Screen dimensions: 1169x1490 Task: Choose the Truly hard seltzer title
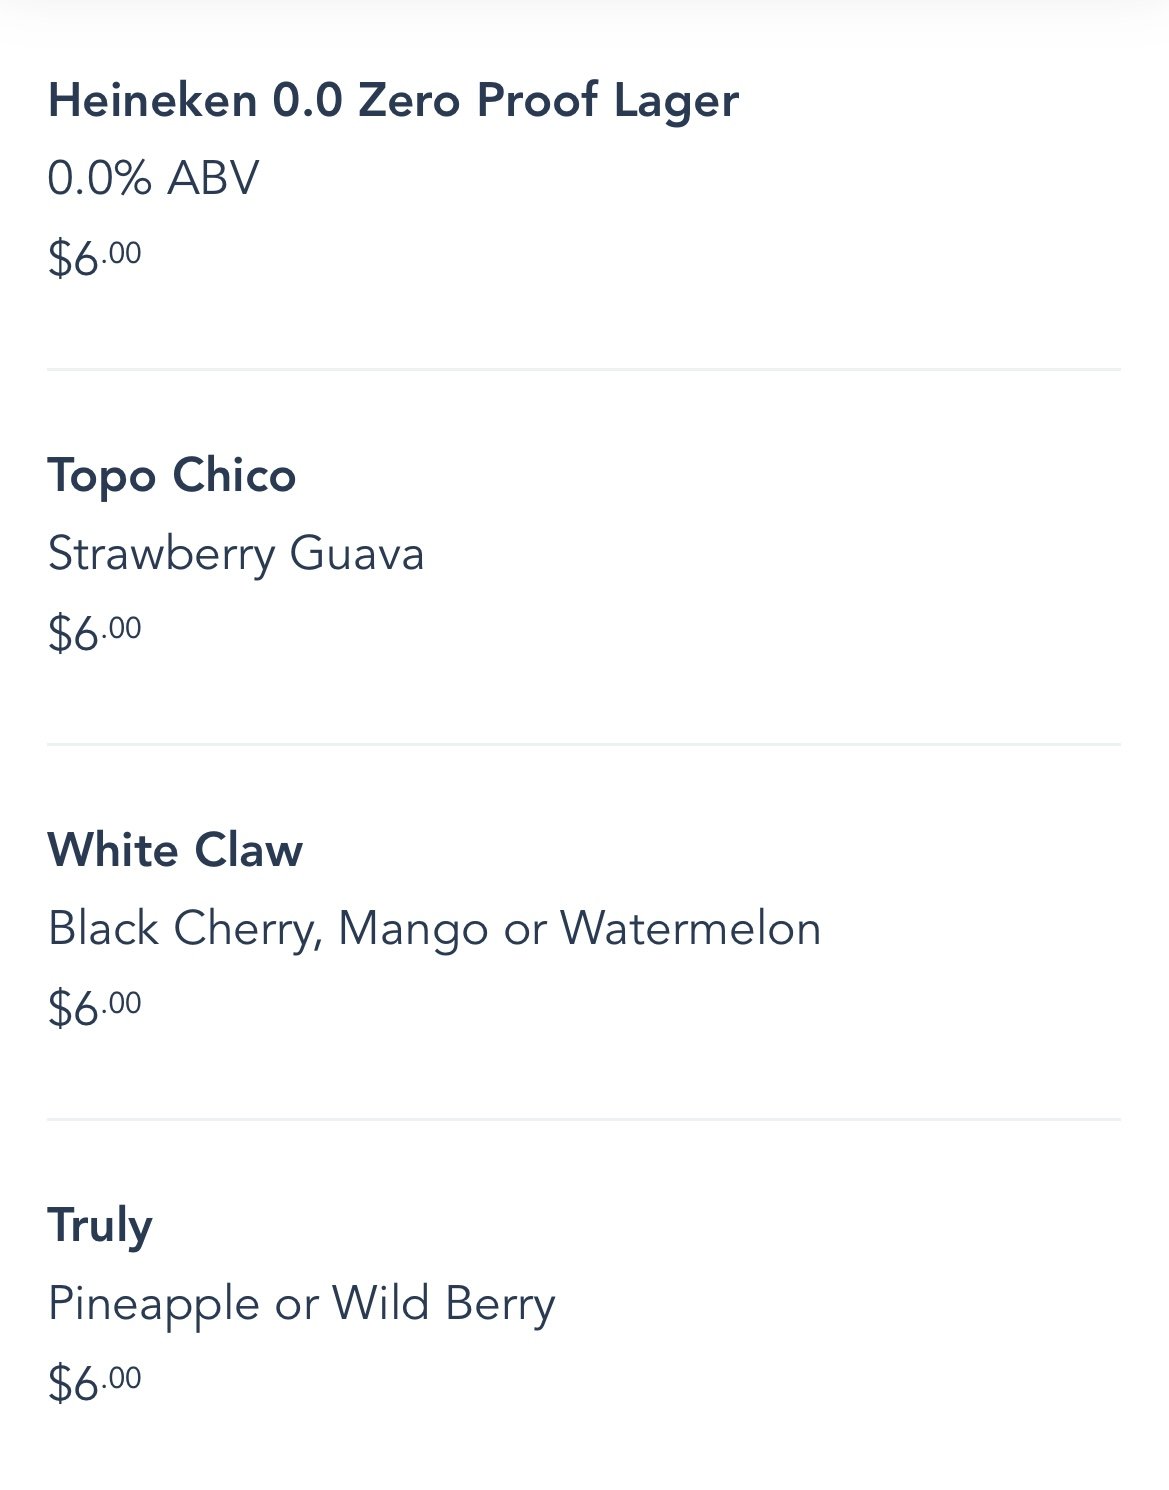[x=100, y=1226]
